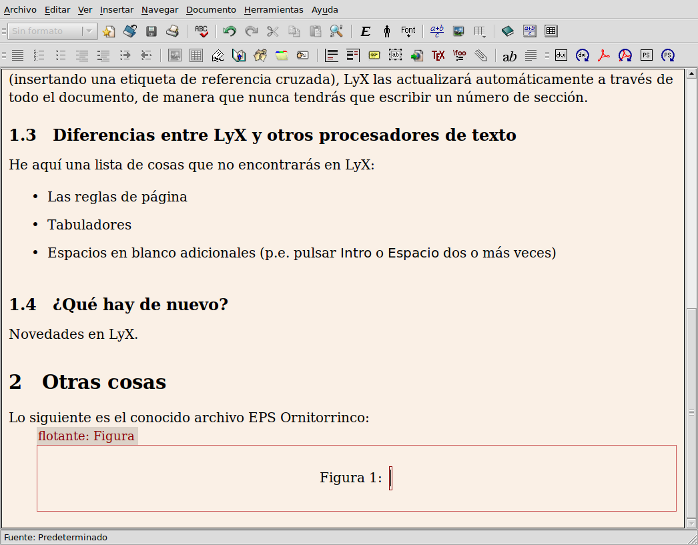Insert a figure float
698x545 pixels.
pyautogui.click(x=174, y=56)
